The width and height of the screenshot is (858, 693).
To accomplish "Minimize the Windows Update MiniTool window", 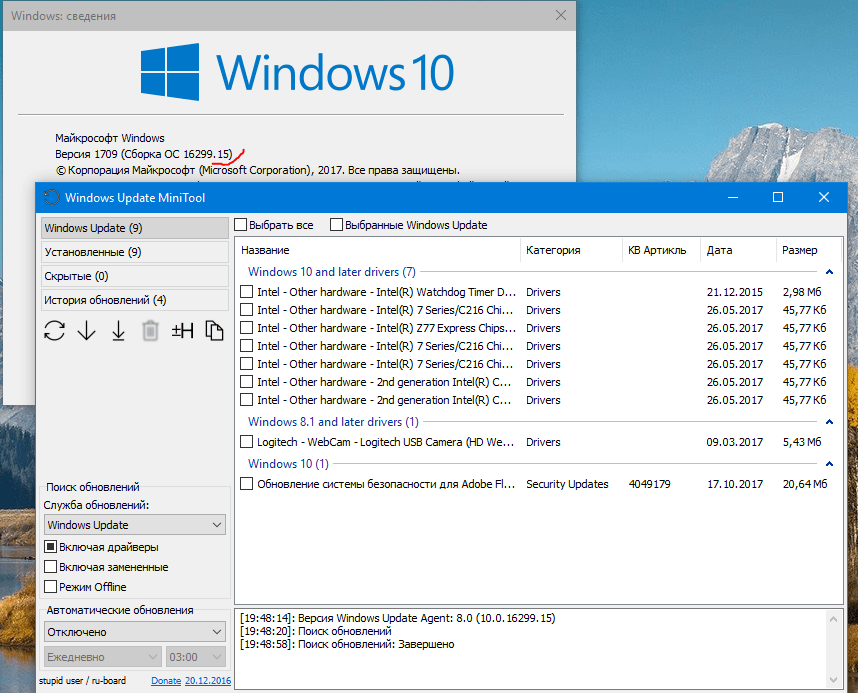I will [733, 197].
